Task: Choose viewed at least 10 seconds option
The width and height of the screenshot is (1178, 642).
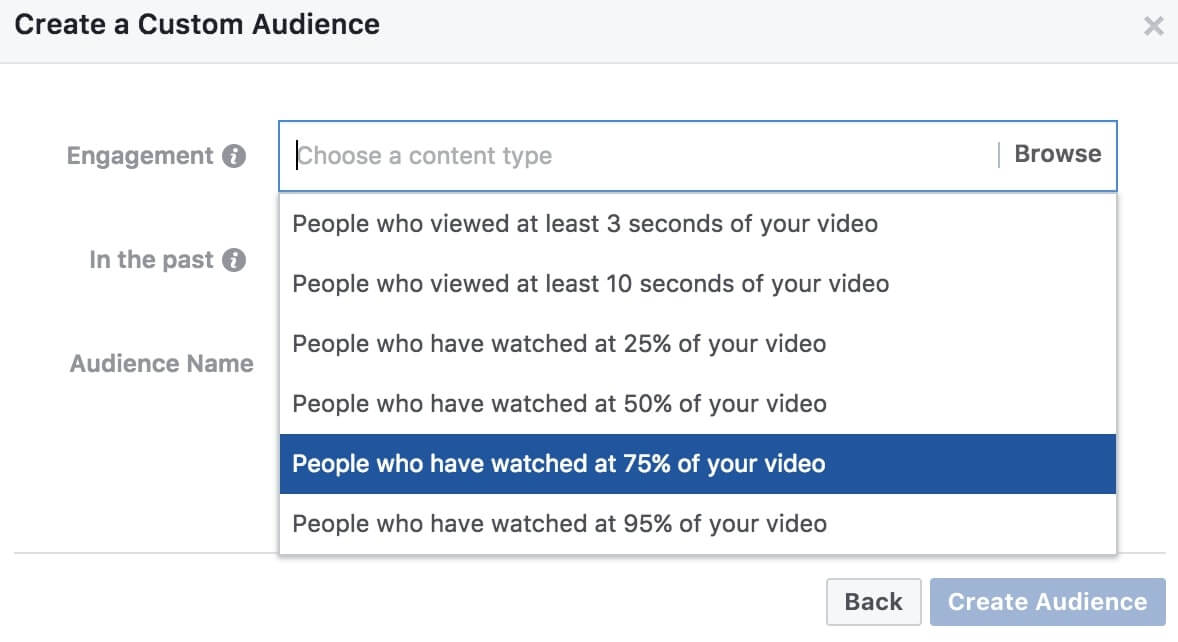Action: (x=698, y=284)
